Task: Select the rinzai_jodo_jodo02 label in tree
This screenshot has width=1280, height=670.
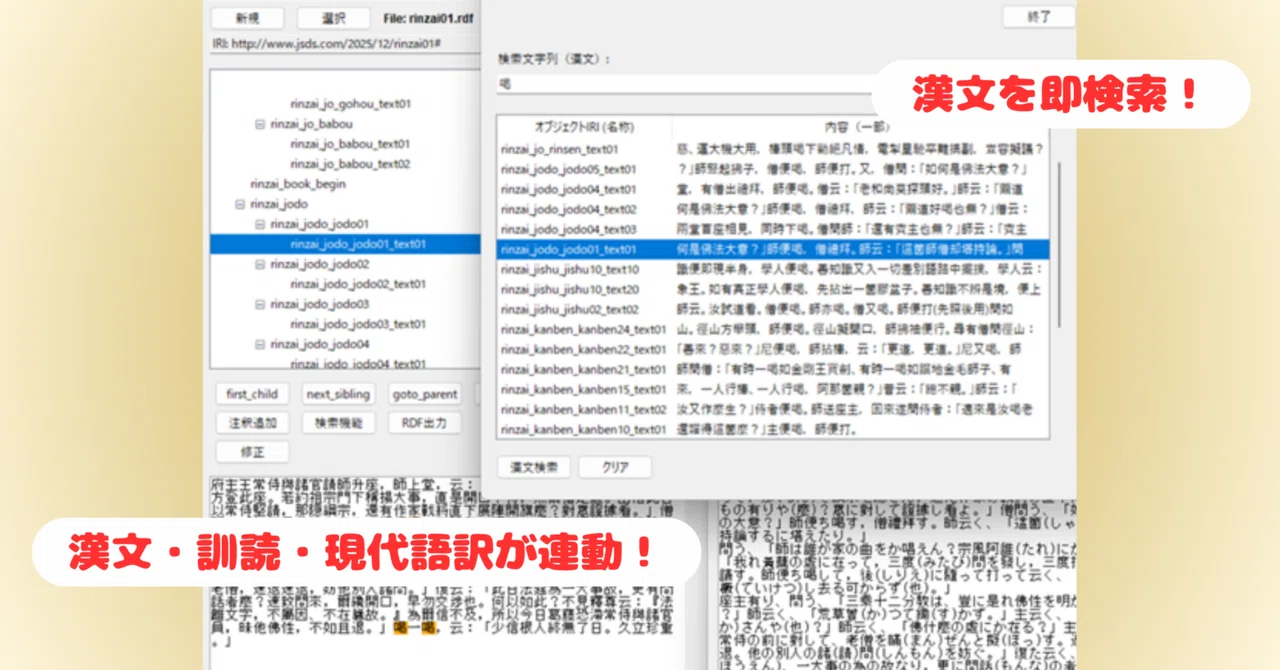Action: [319, 264]
